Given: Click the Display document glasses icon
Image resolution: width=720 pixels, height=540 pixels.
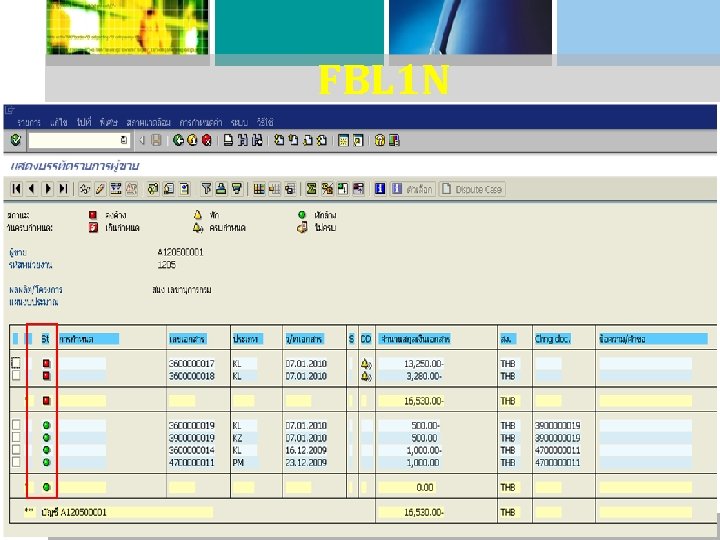Looking at the screenshot, I should pos(83,188).
